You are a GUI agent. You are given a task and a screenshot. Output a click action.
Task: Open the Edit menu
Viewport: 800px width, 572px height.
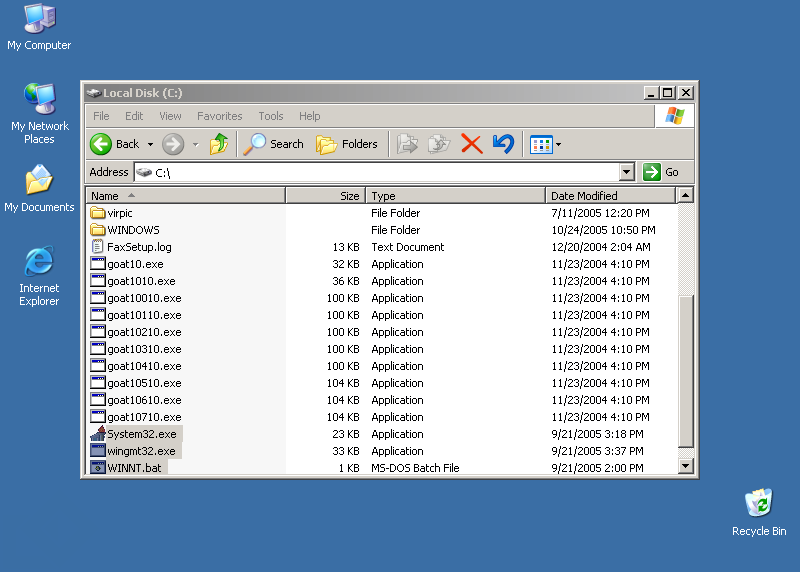point(134,116)
